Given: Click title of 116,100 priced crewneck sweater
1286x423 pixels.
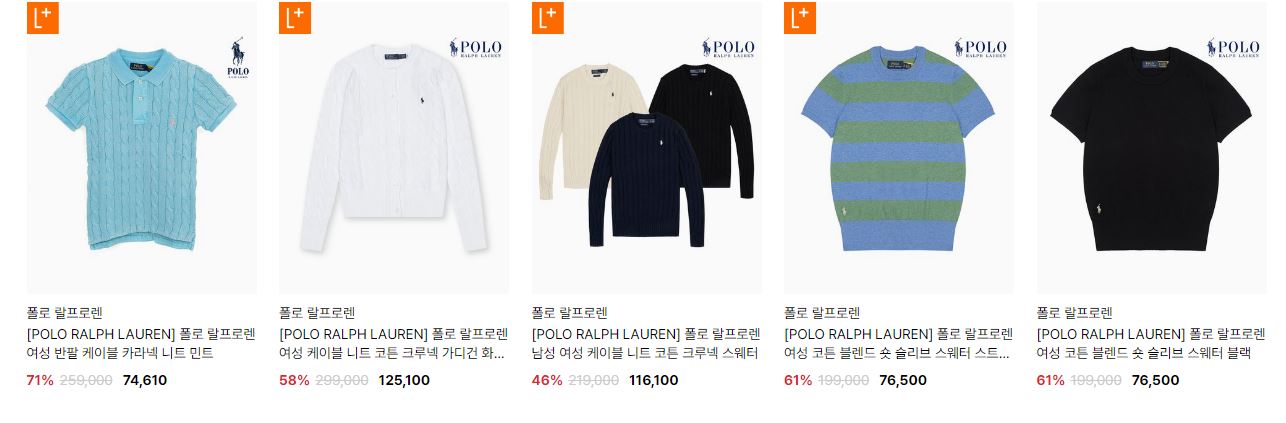Looking at the screenshot, I should (x=646, y=343).
